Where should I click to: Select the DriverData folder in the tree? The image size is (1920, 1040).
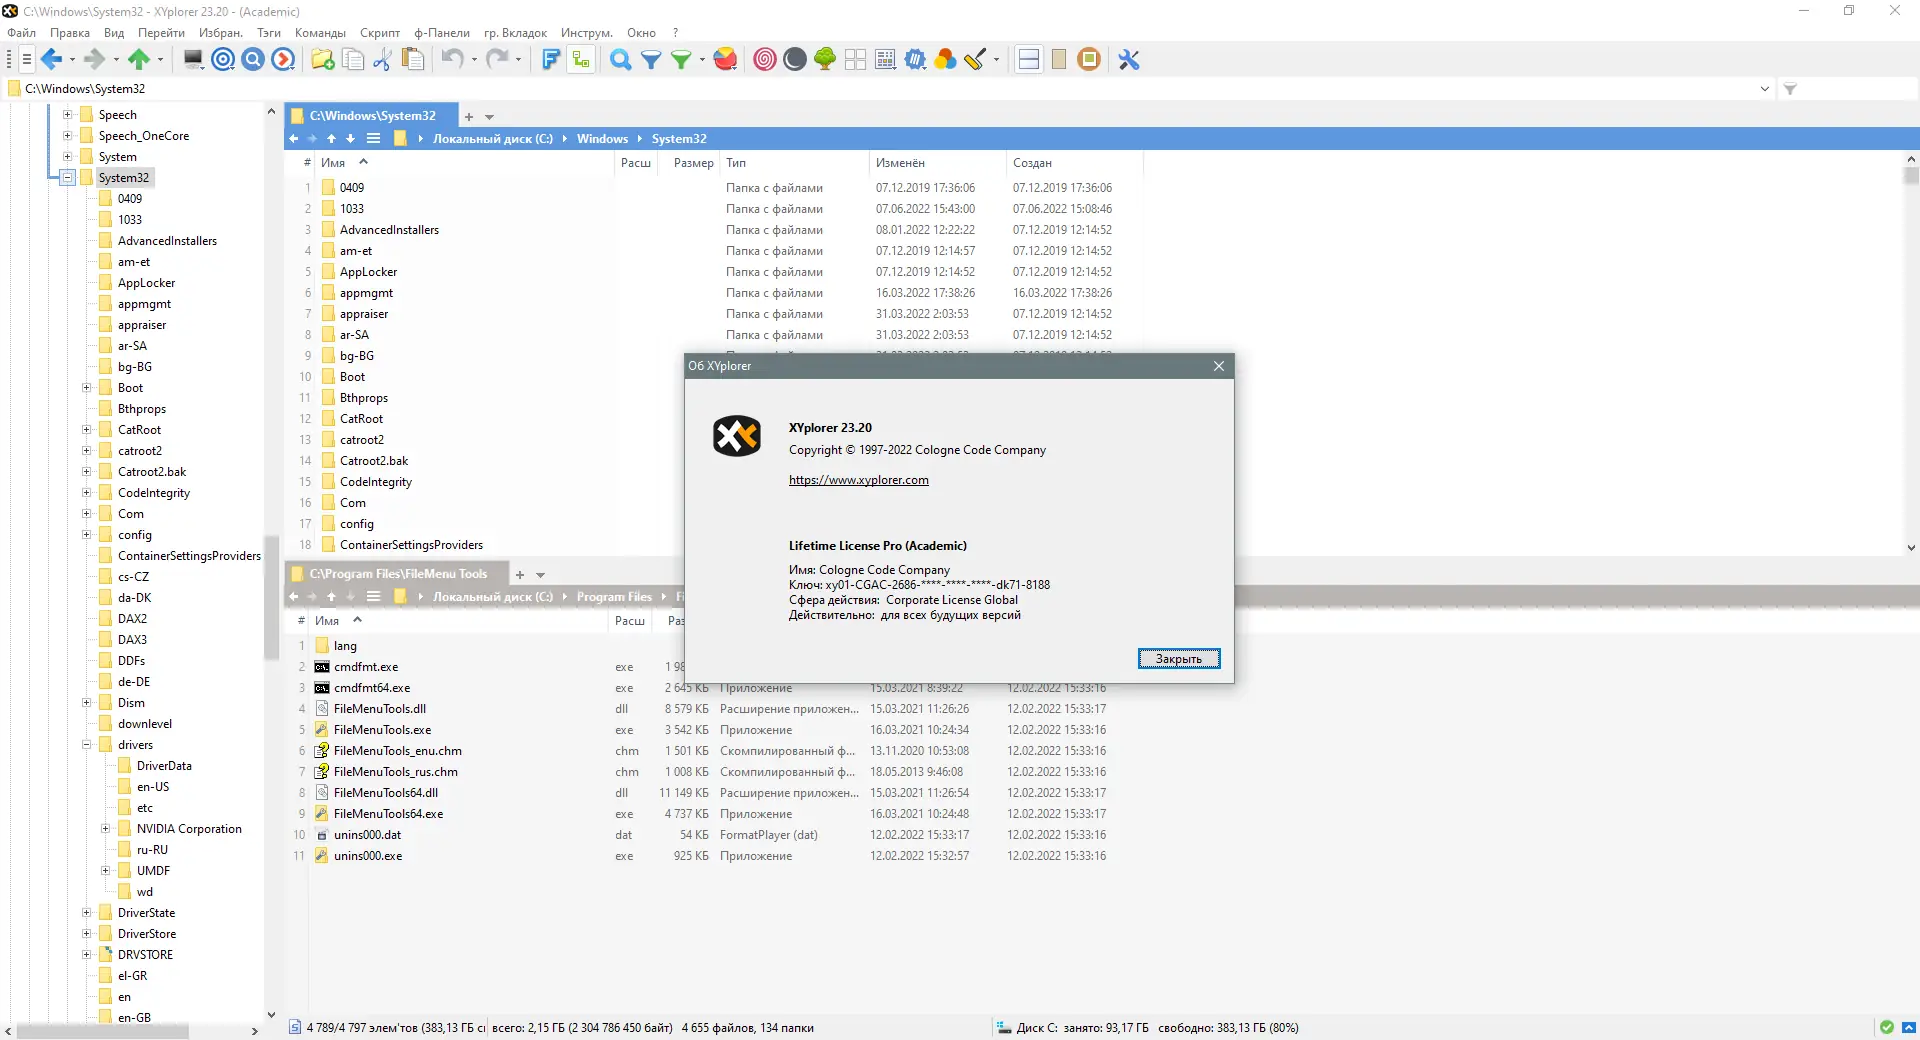pyautogui.click(x=164, y=766)
